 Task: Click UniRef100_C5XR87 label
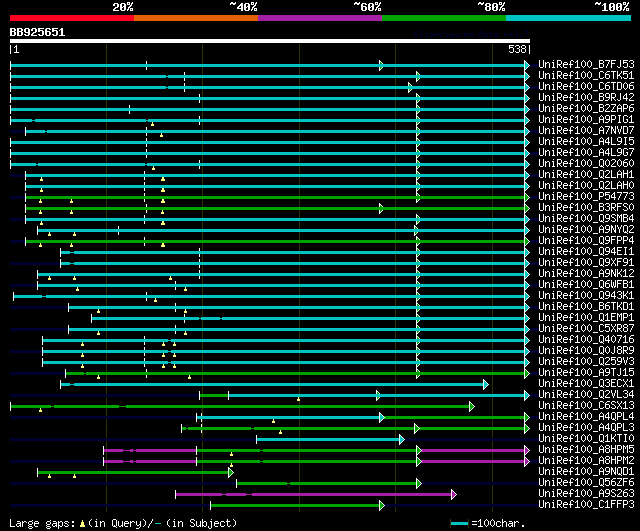coord(586,329)
